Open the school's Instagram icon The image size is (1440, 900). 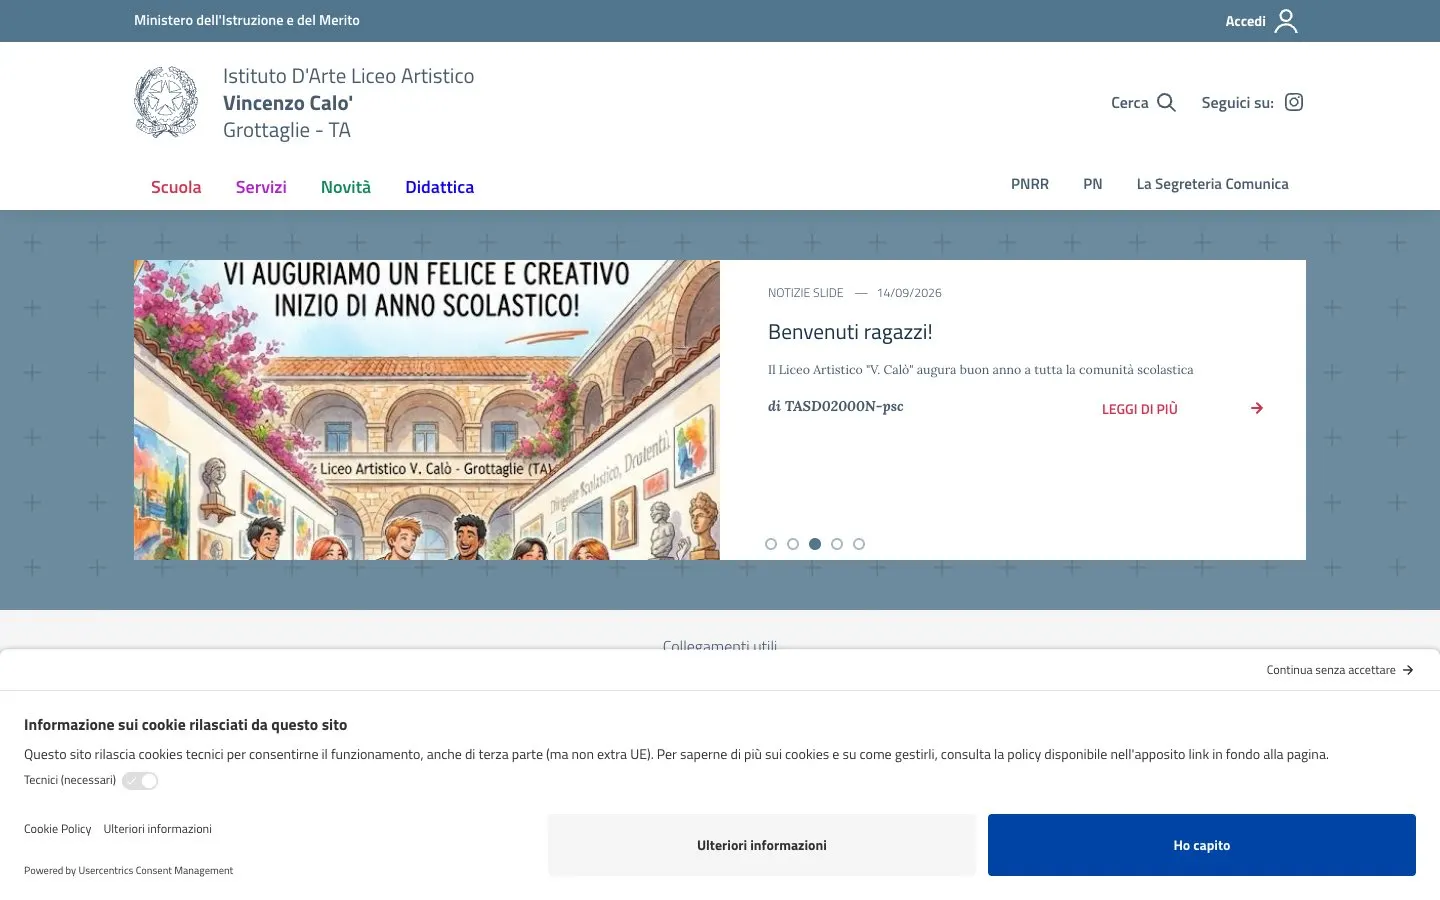click(x=1294, y=102)
